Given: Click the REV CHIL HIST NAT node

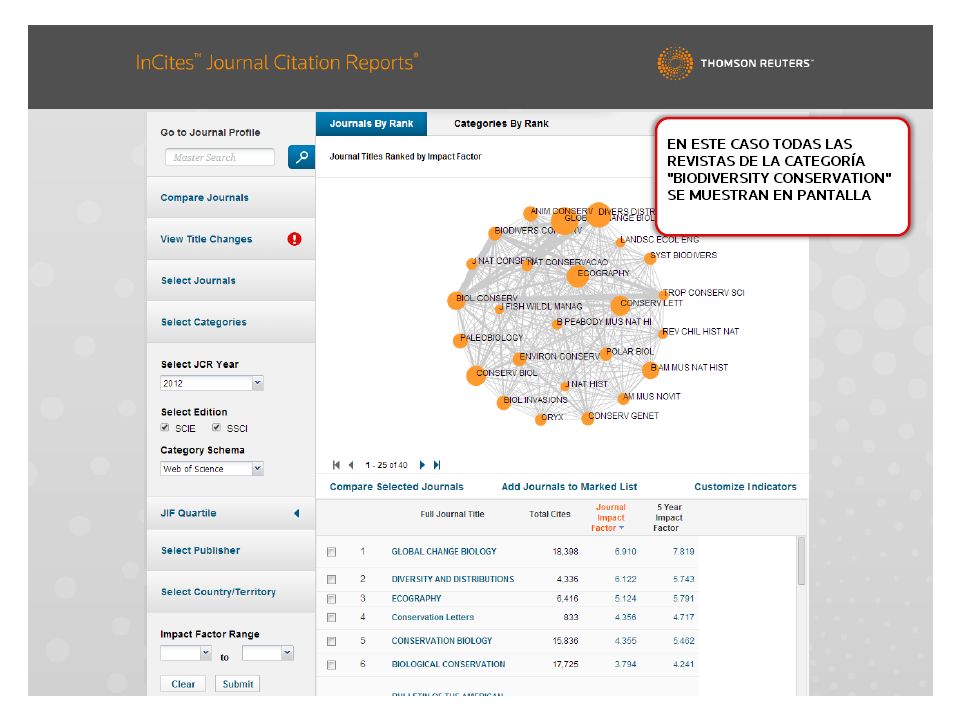Looking at the screenshot, I should [662, 334].
